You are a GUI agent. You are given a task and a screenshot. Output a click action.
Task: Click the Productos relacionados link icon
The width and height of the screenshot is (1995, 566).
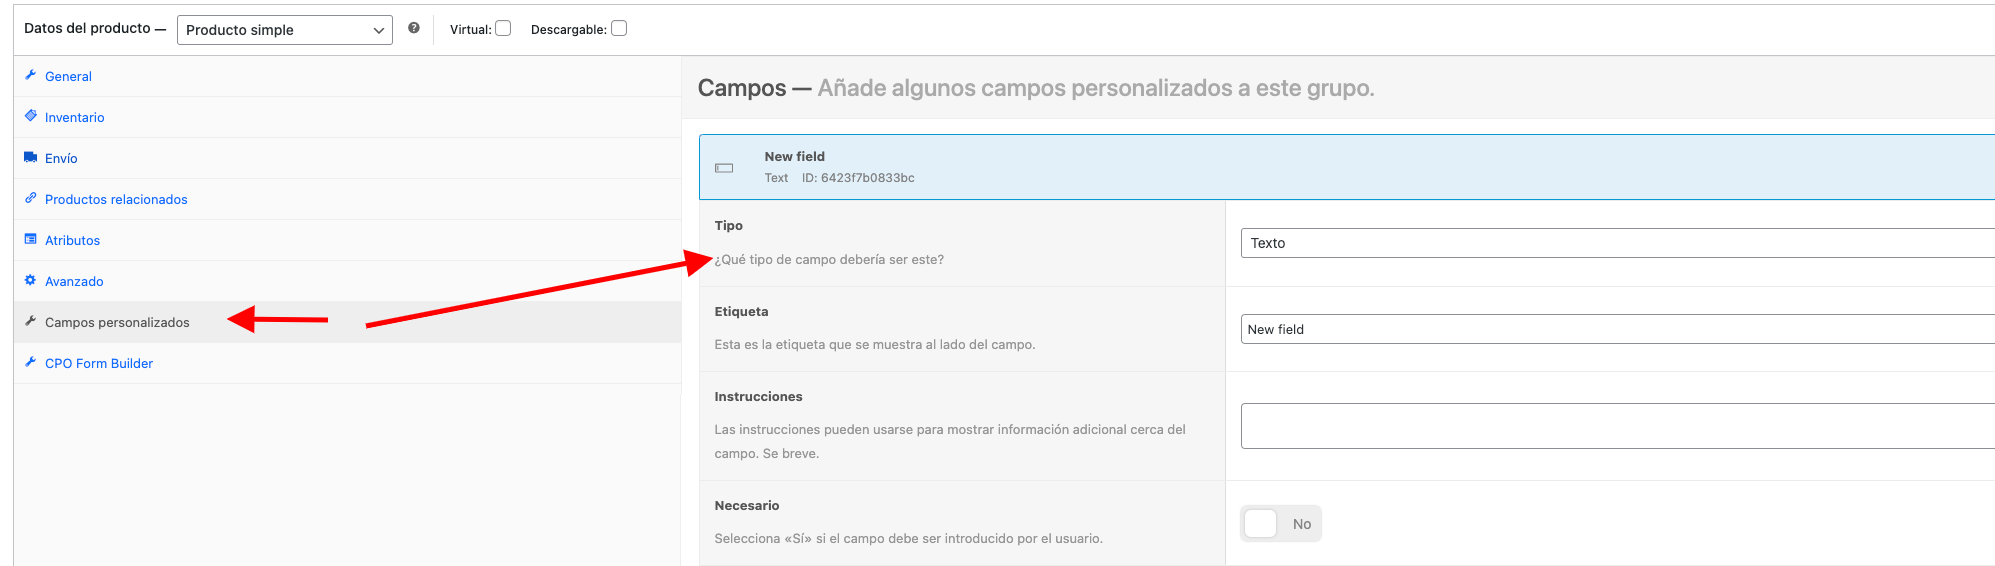(x=30, y=198)
